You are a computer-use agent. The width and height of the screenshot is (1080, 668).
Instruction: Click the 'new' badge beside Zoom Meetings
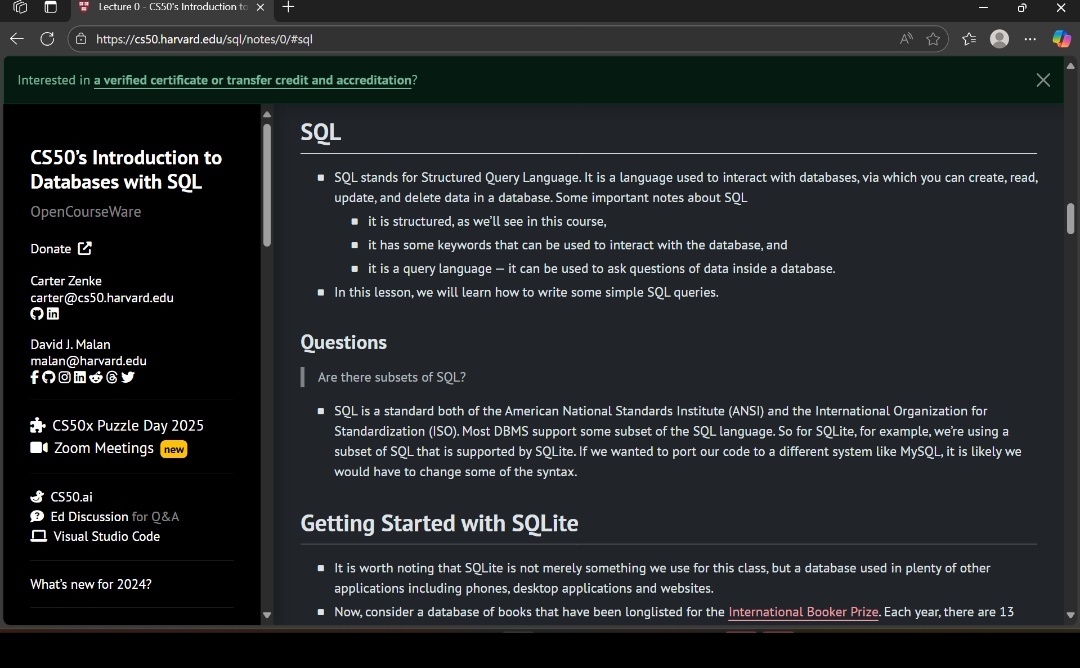coord(174,450)
